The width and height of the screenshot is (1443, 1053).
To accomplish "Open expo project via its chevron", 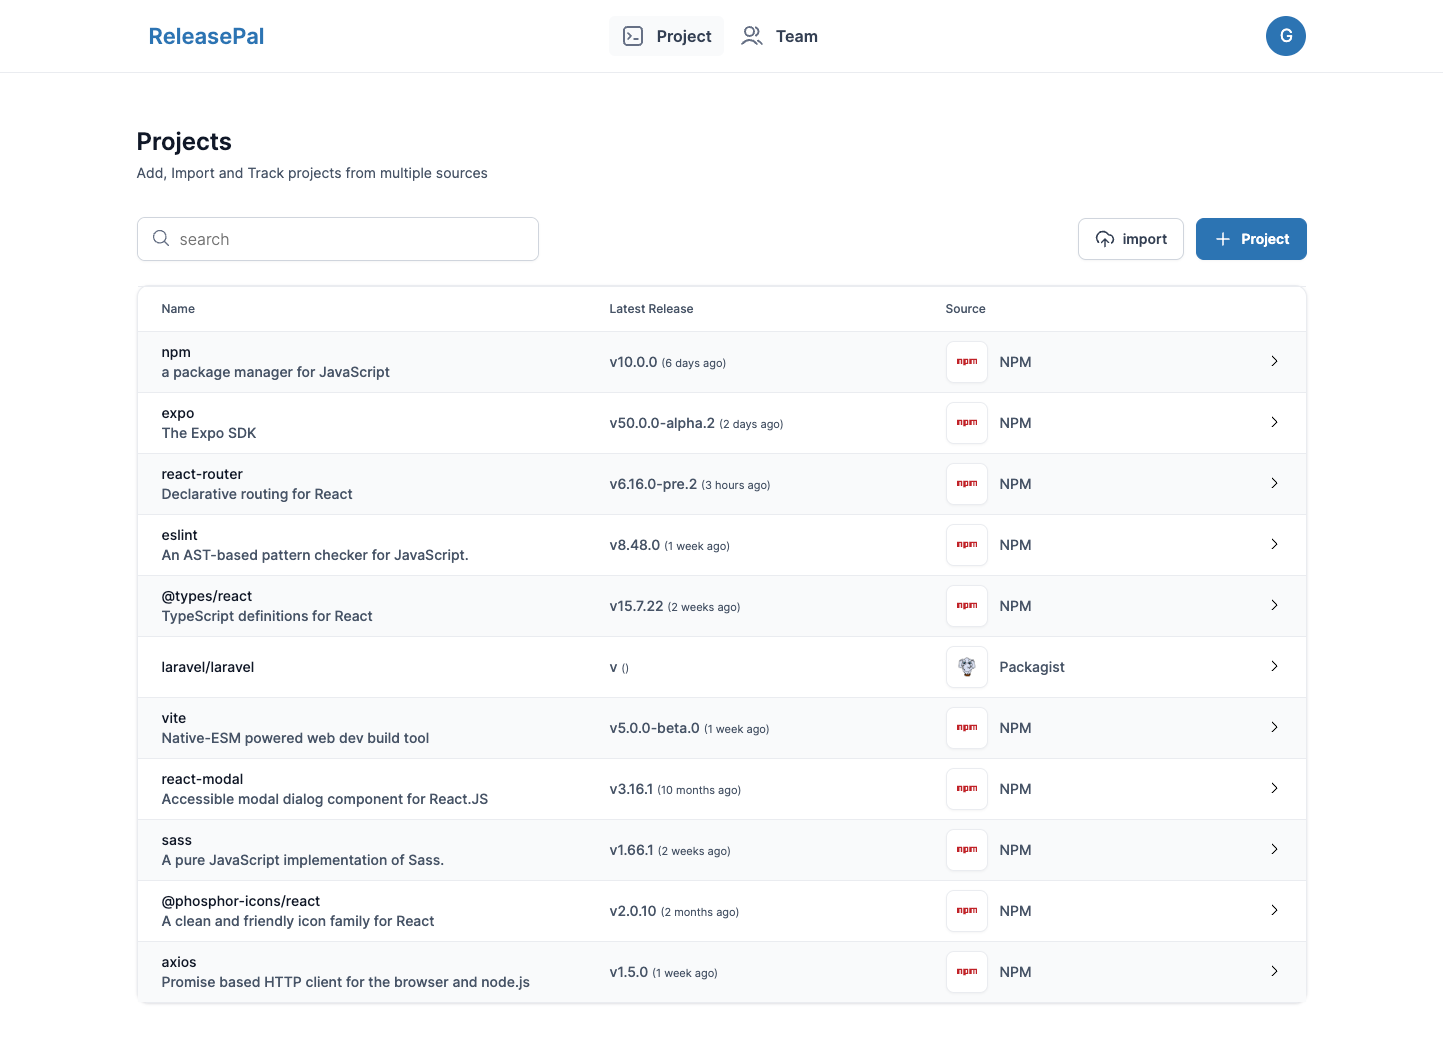I will (1274, 422).
